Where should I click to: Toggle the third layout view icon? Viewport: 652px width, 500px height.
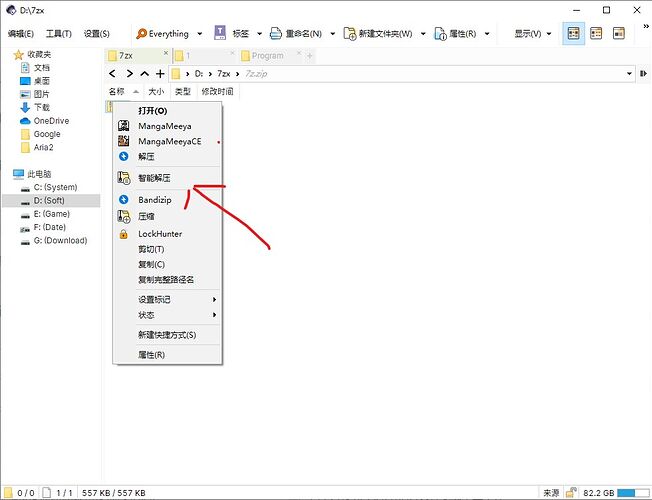pyautogui.click(x=619, y=33)
